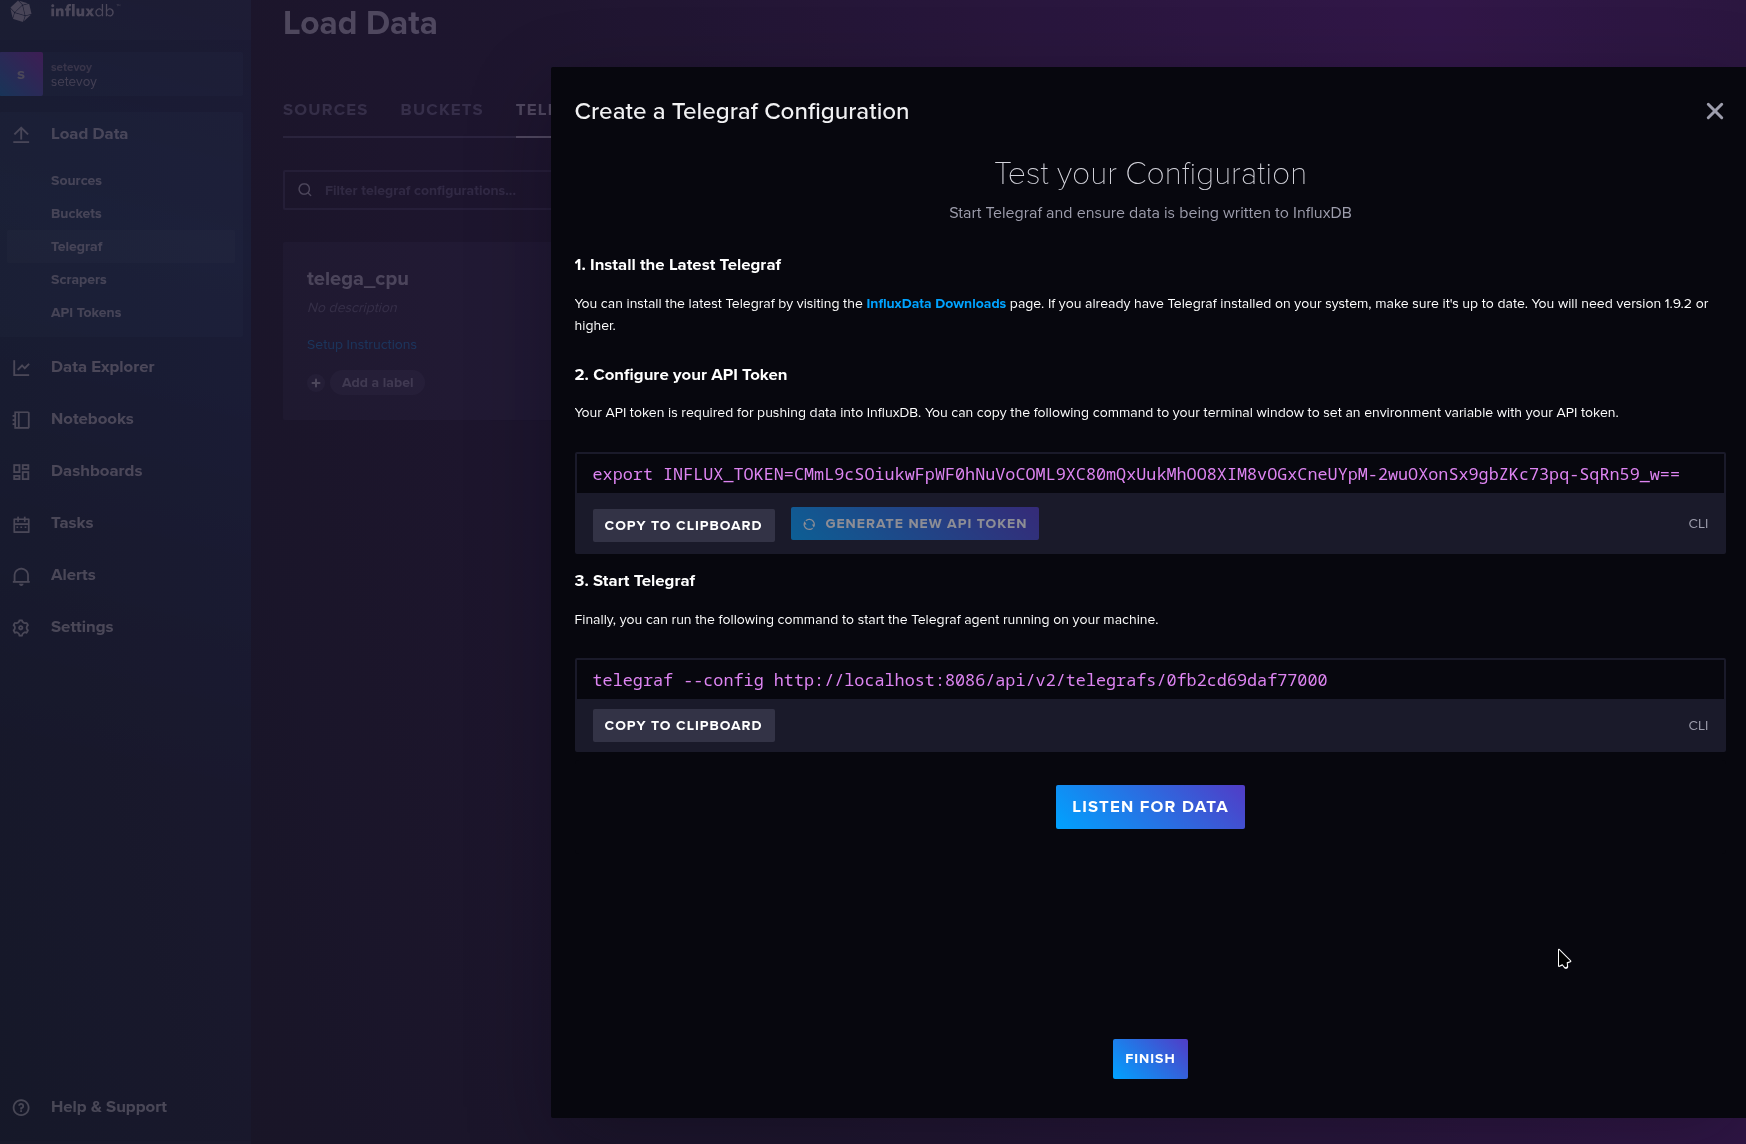Open Help & Support question icon

point(21,1108)
